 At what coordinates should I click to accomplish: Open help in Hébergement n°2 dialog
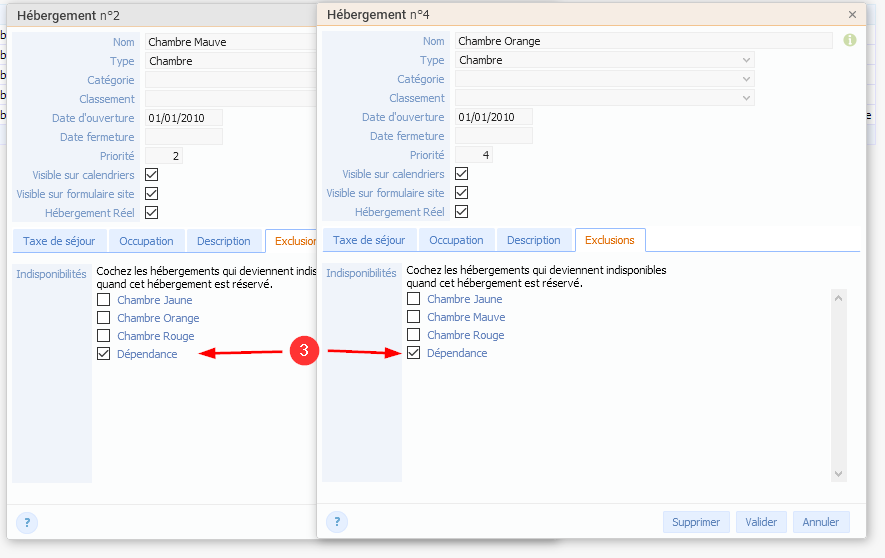[x=27, y=522]
